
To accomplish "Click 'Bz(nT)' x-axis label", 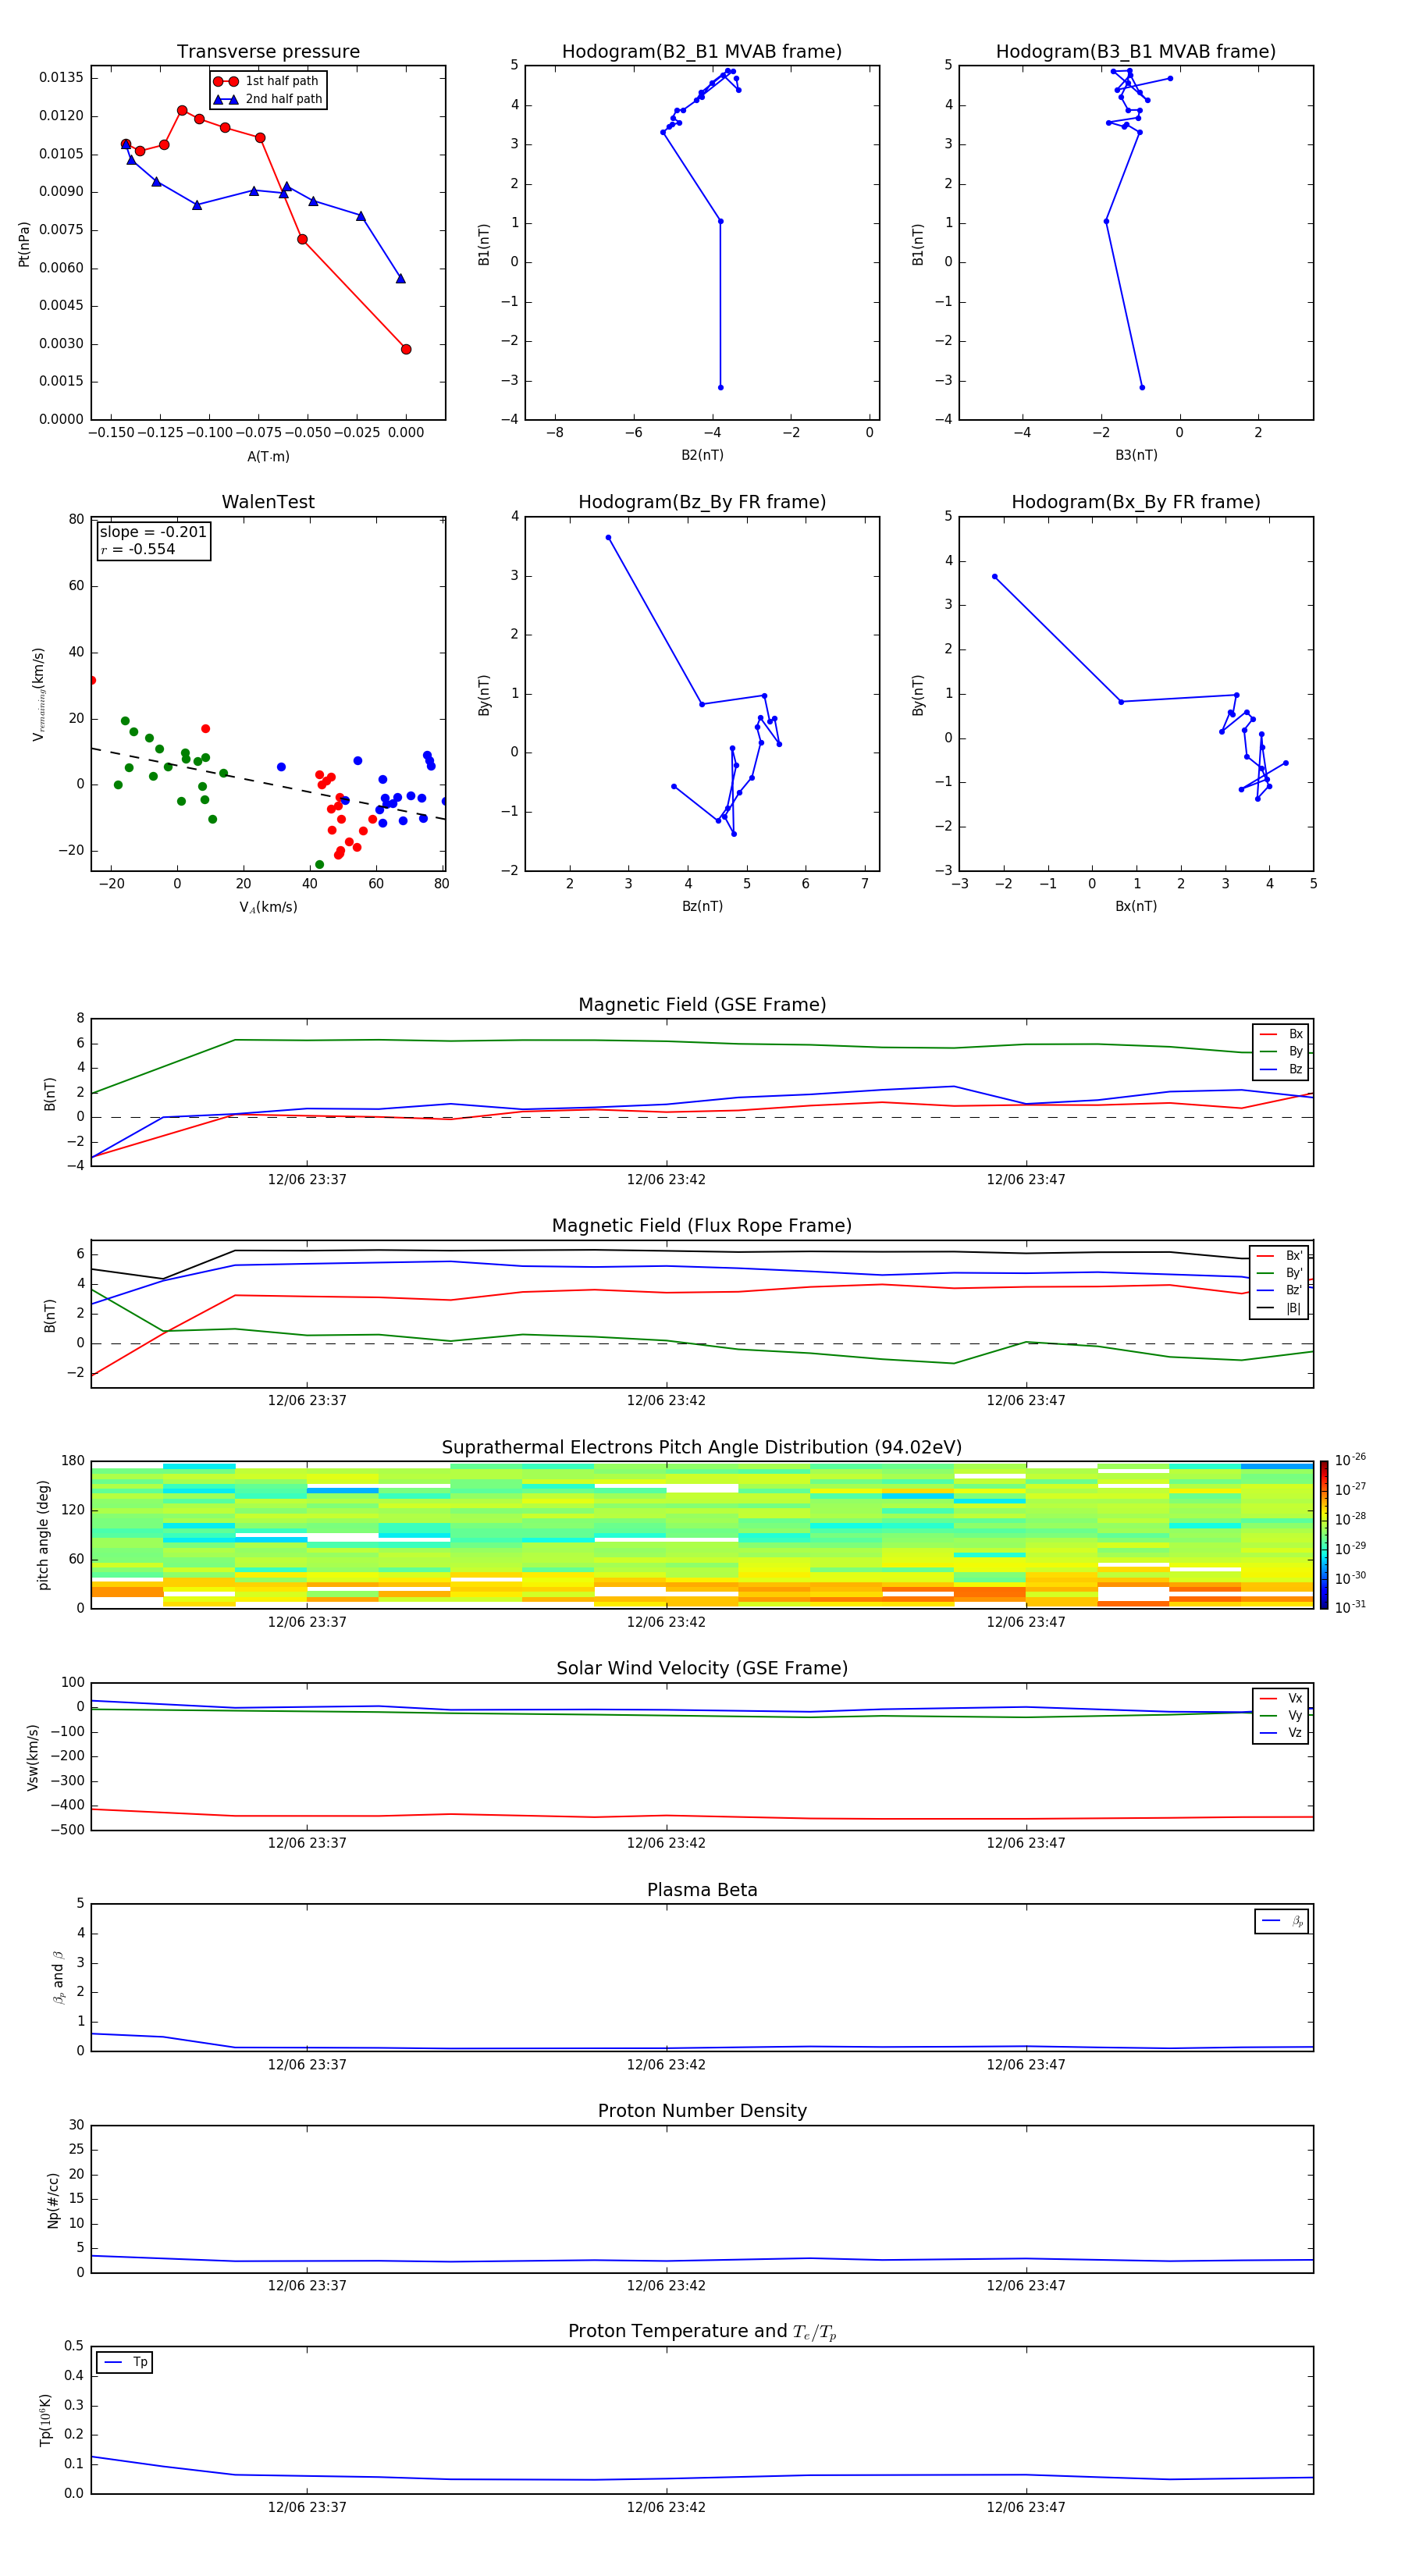I will tap(702, 906).
